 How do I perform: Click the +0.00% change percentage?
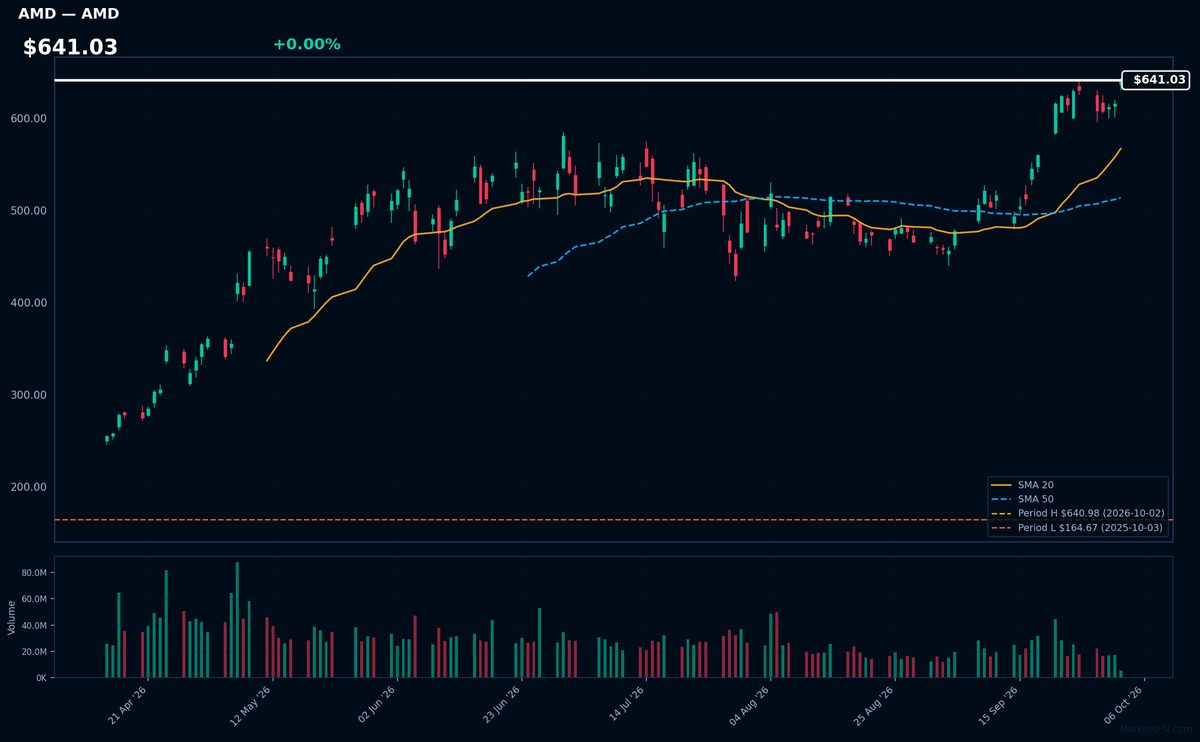click(x=306, y=44)
